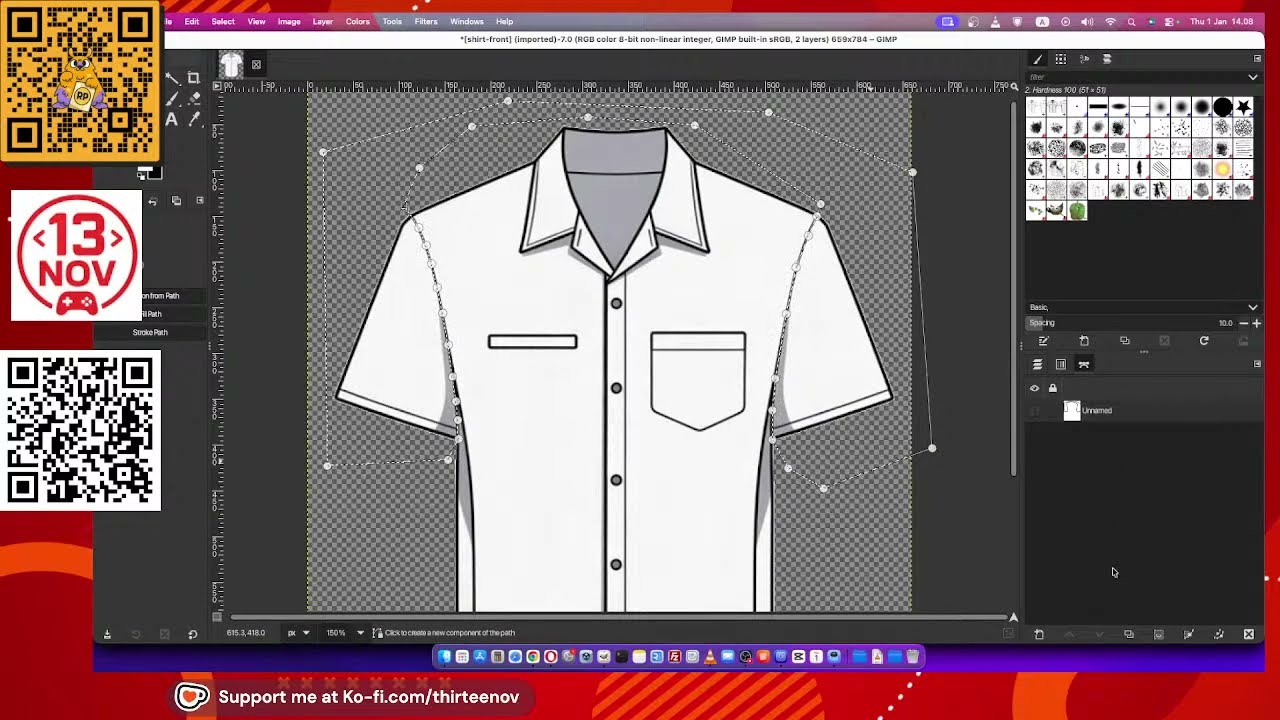Screen dimensions: 1280x720
Task: Select the Crop tool
Action: coord(194,78)
